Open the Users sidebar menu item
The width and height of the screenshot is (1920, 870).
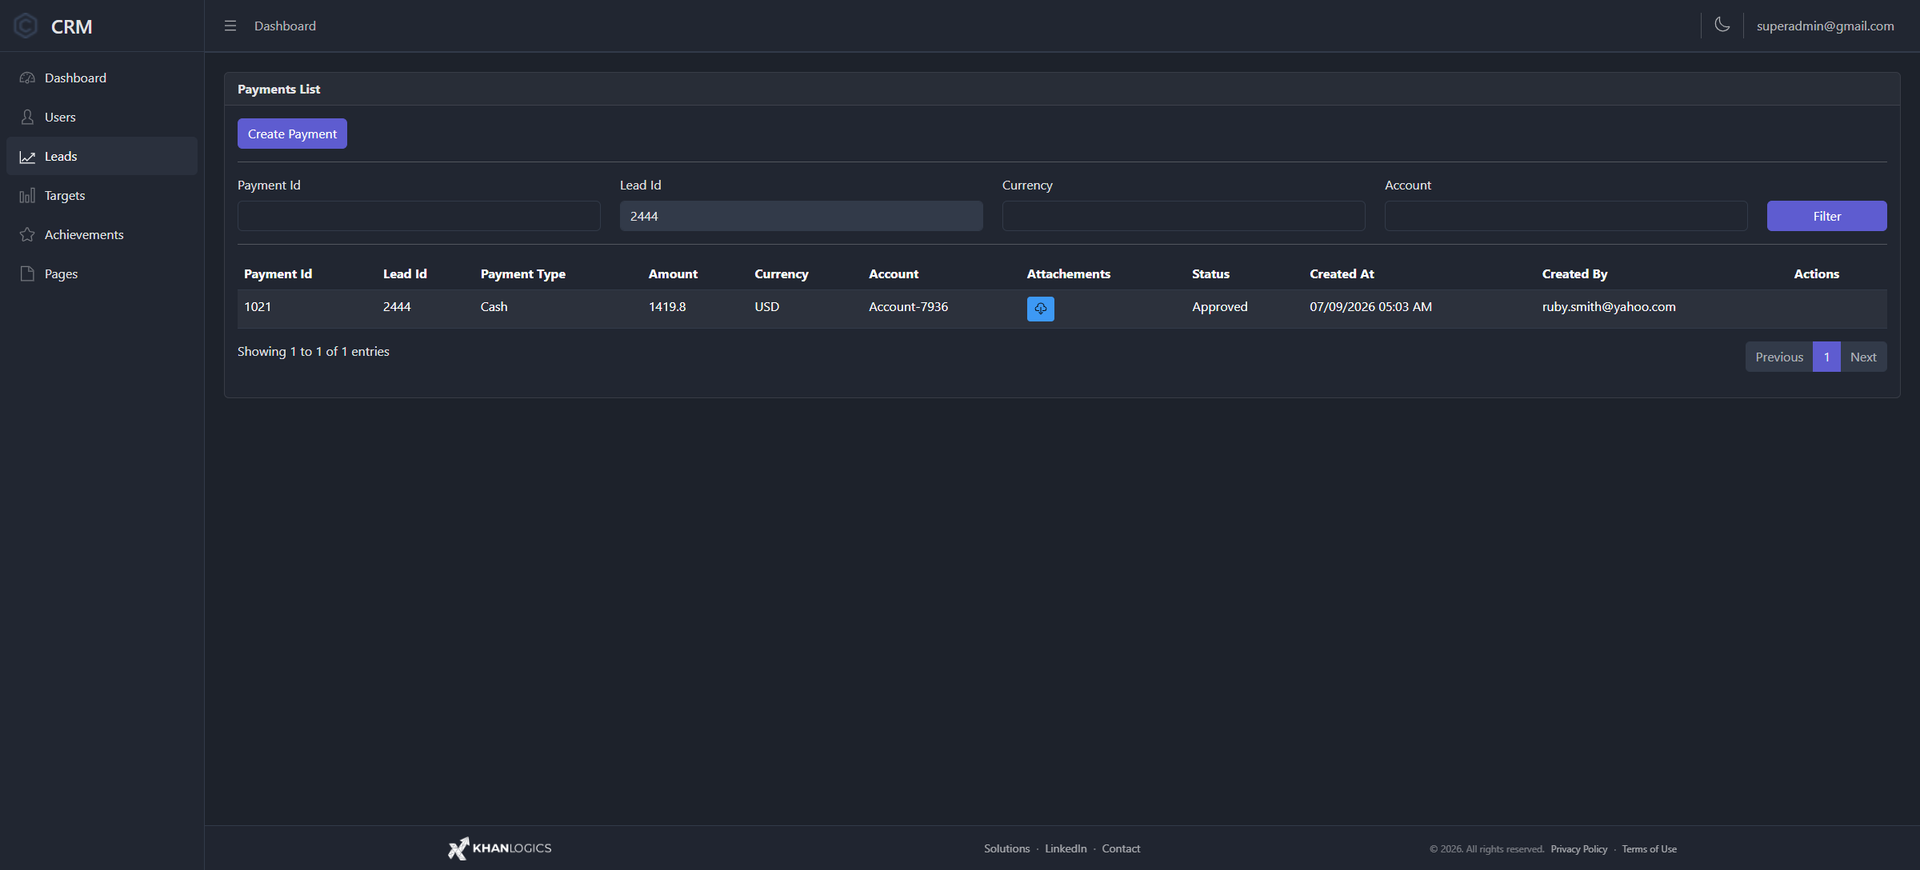[102, 117]
